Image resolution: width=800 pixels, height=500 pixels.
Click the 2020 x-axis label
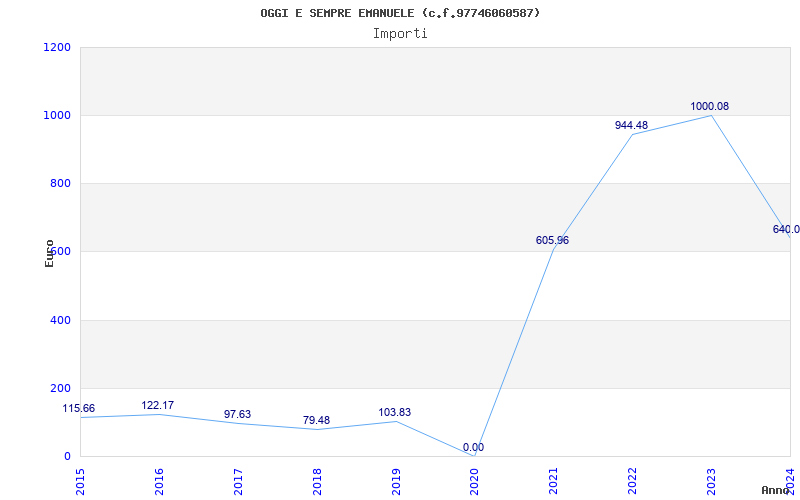(474, 482)
